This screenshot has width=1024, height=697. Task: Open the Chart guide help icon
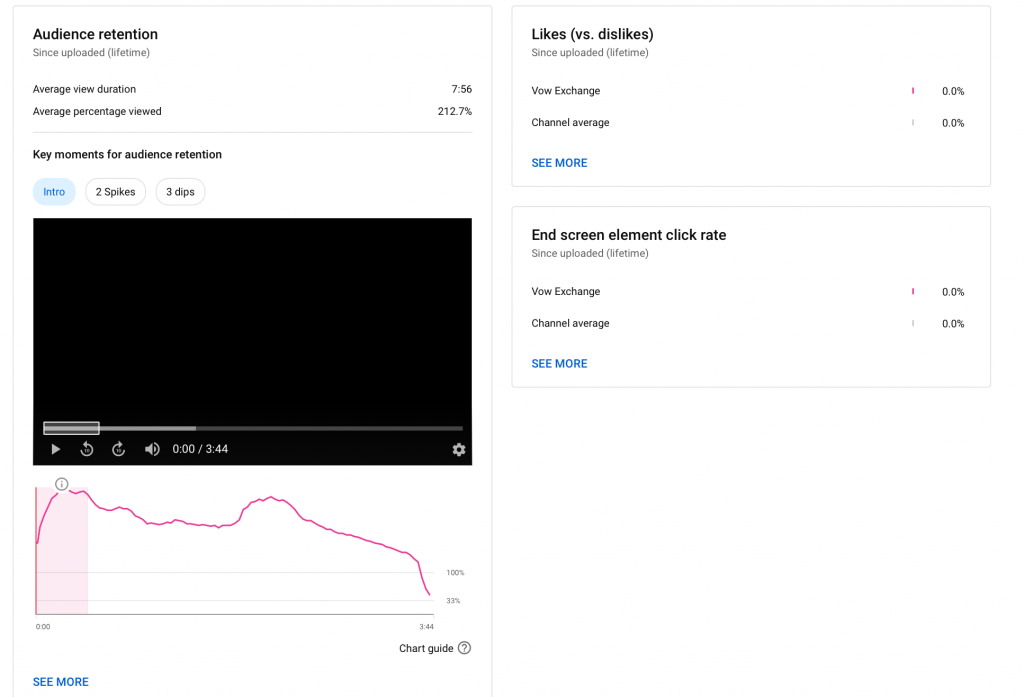[x=464, y=648]
